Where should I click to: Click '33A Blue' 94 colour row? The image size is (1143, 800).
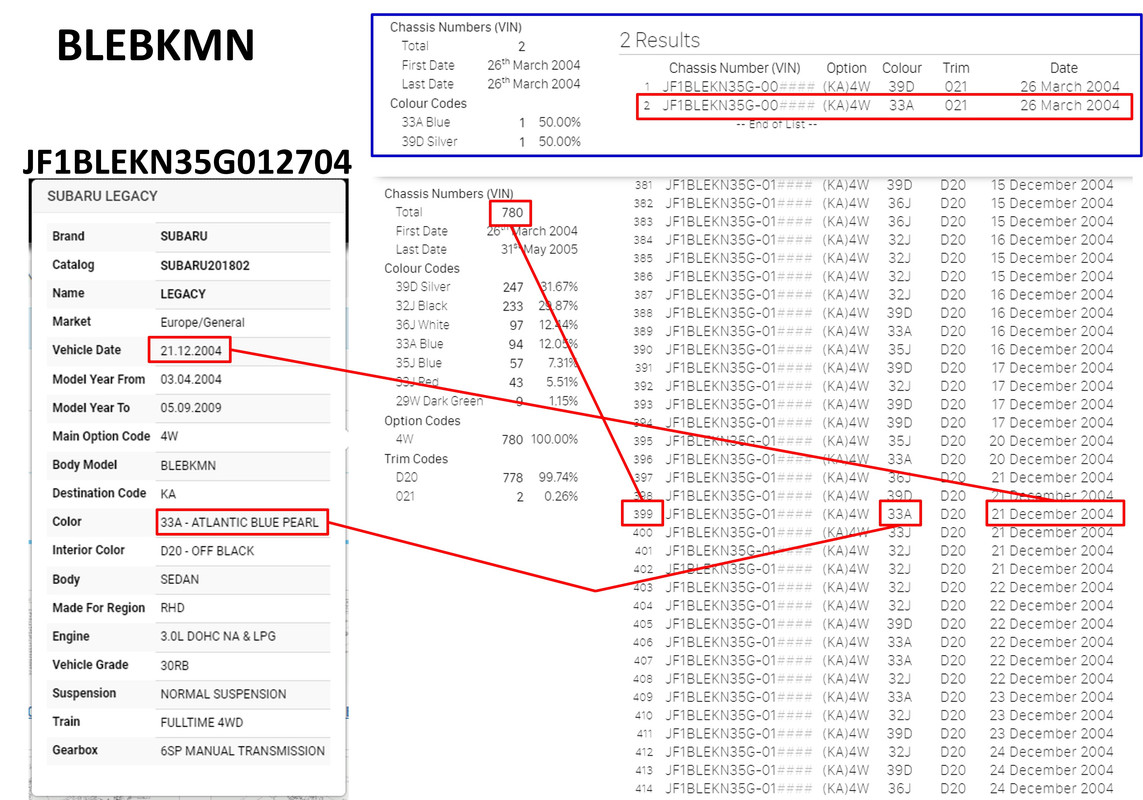pyautogui.click(x=486, y=343)
